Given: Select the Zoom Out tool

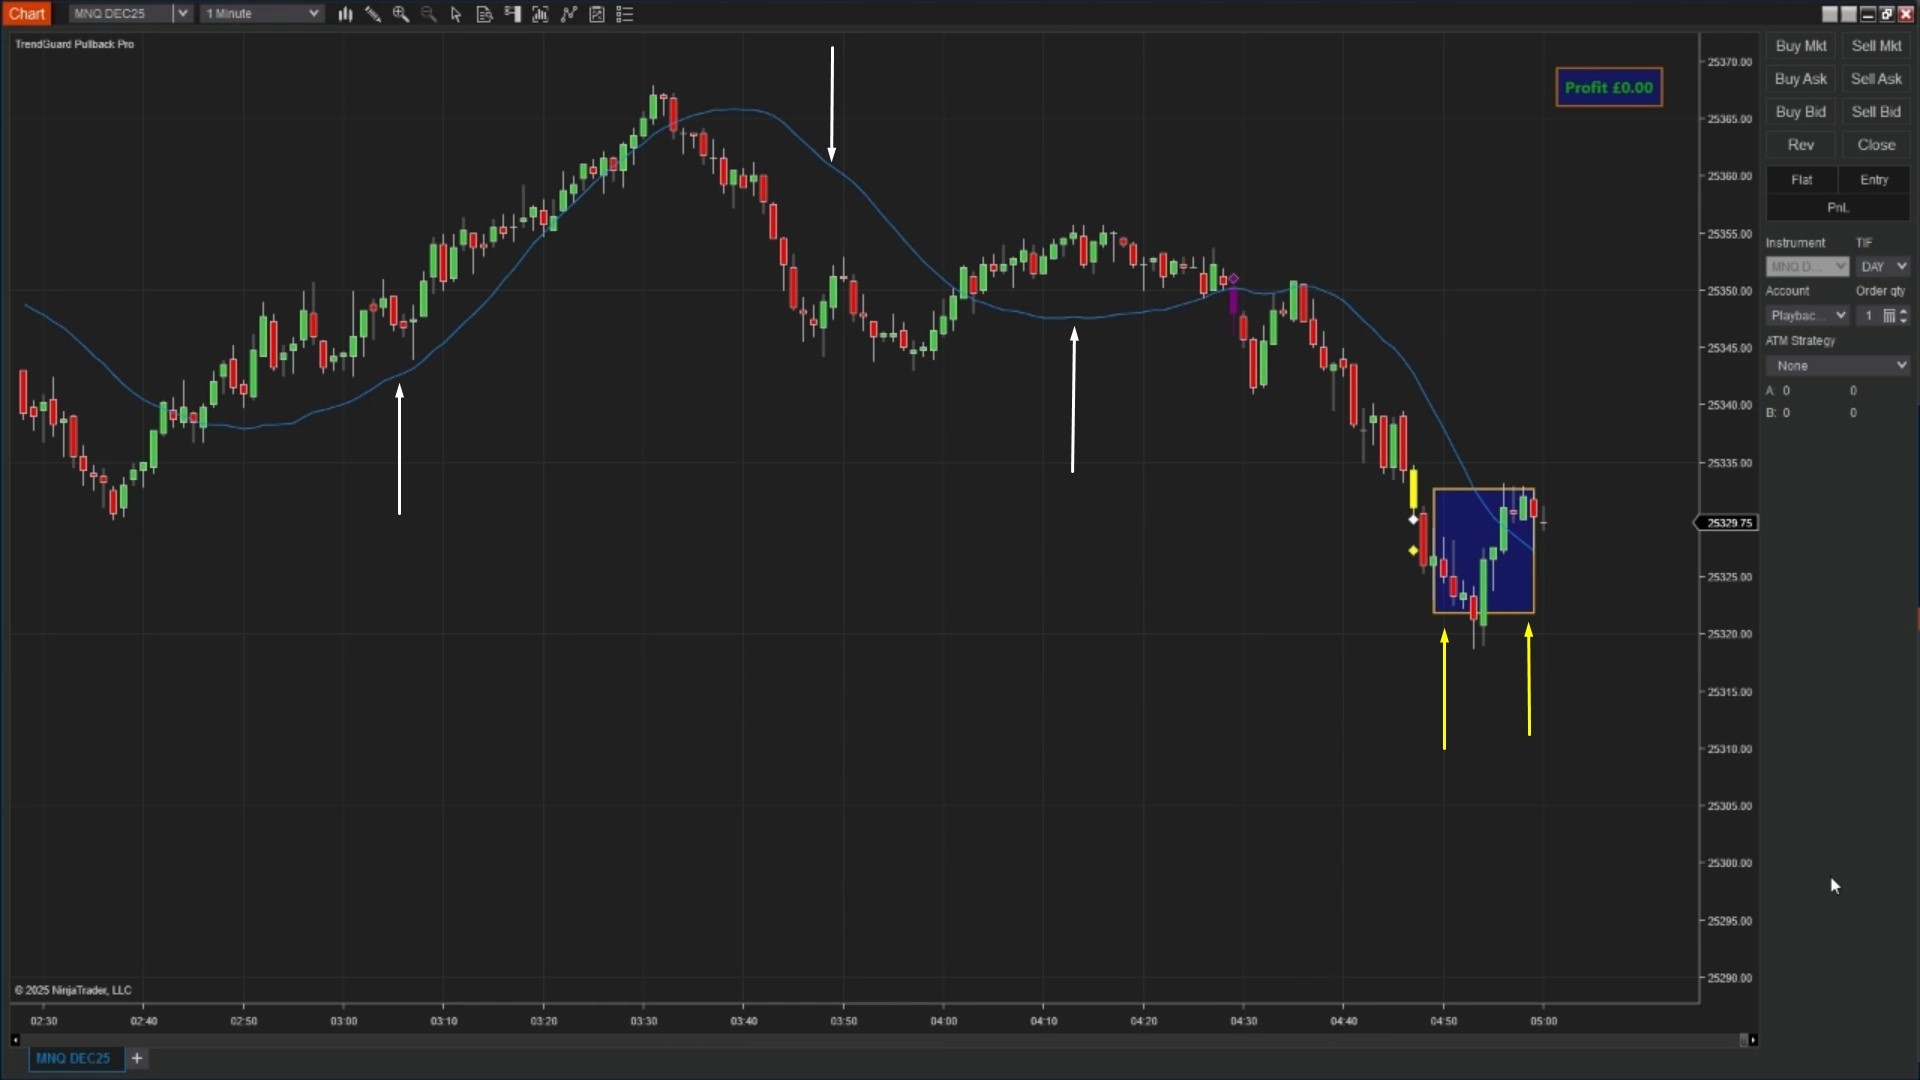Looking at the screenshot, I should (429, 14).
